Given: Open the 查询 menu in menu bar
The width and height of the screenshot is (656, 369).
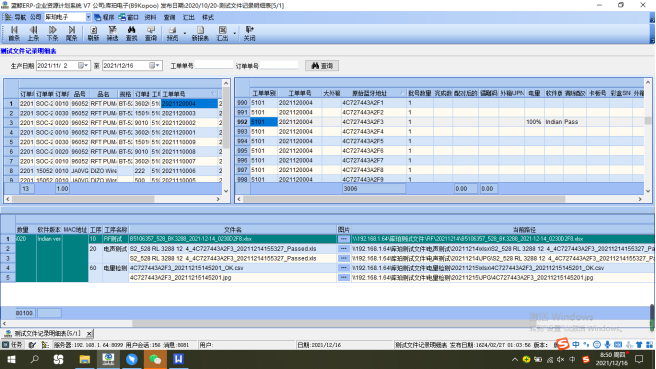Looking at the screenshot, I should pyautogui.click(x=169, y=17).
